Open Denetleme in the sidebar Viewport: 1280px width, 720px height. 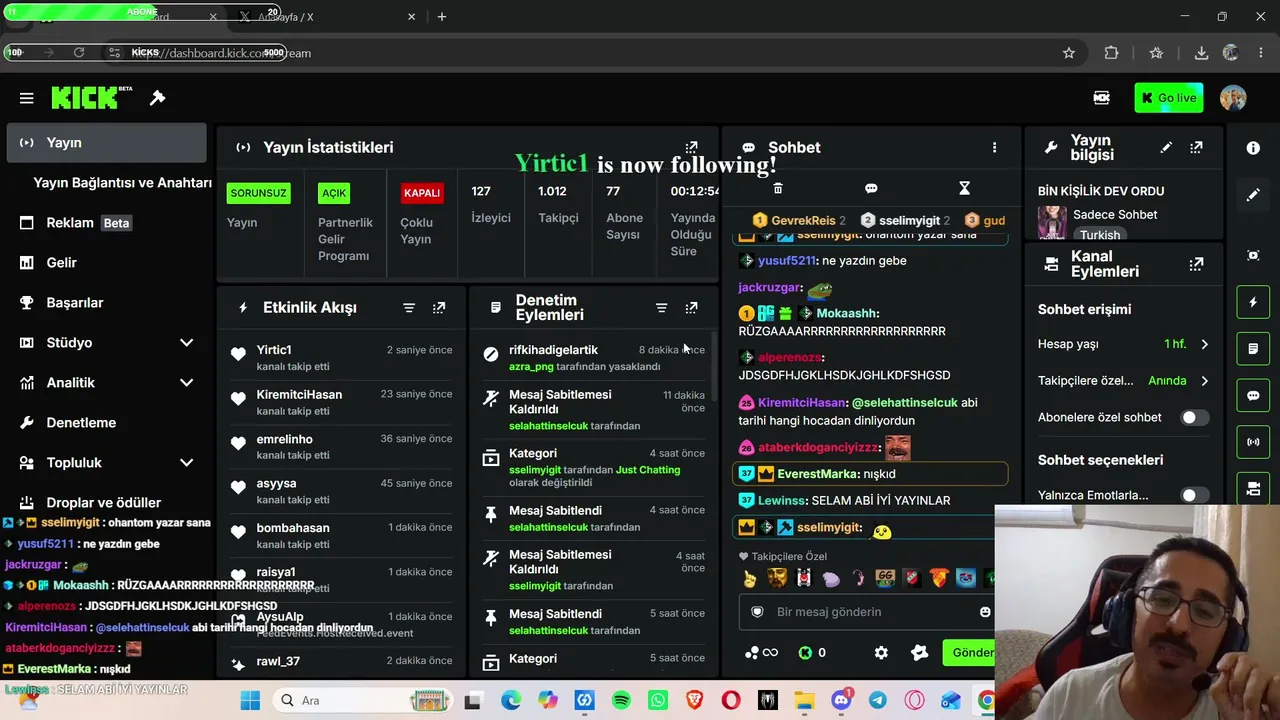click(x=107, y=423)
